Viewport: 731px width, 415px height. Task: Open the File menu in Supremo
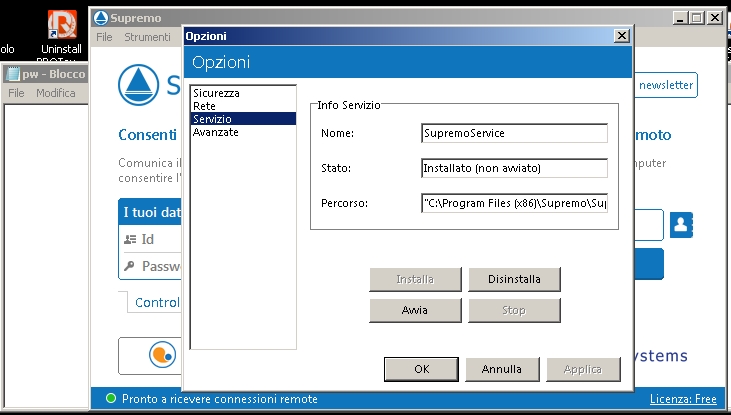click(104, 37)
